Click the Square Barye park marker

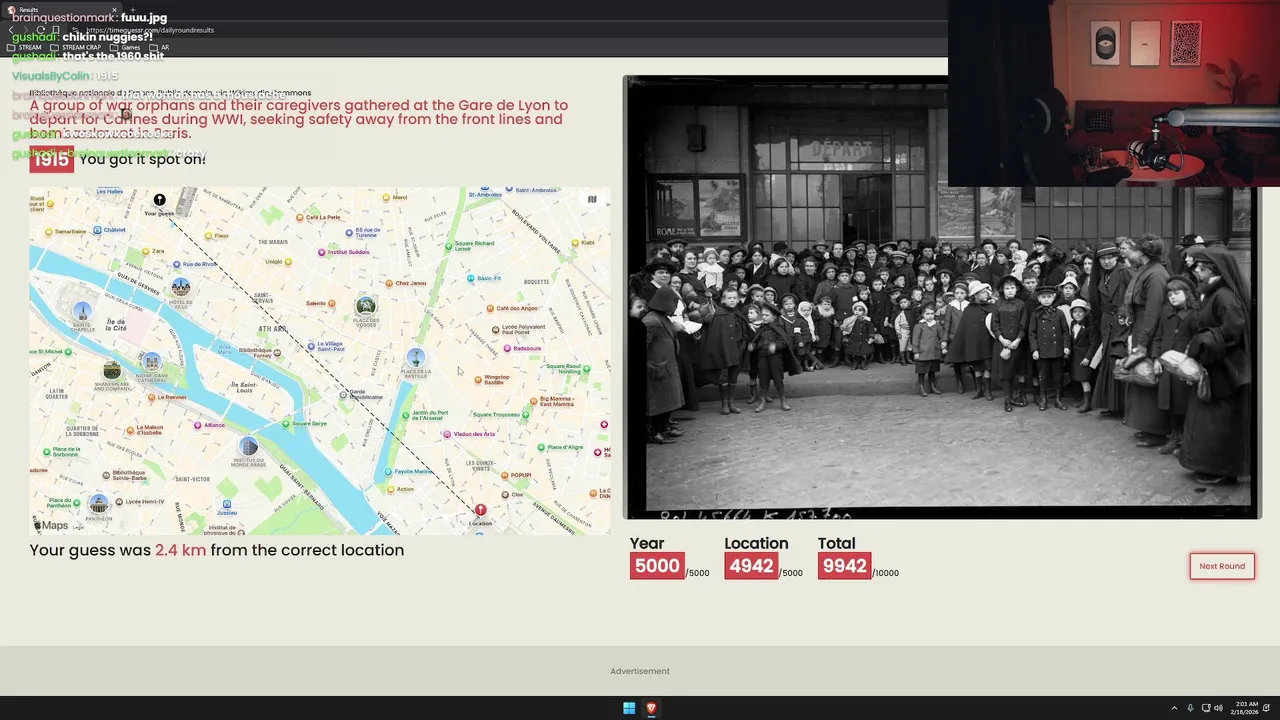(x=286, y=424)
